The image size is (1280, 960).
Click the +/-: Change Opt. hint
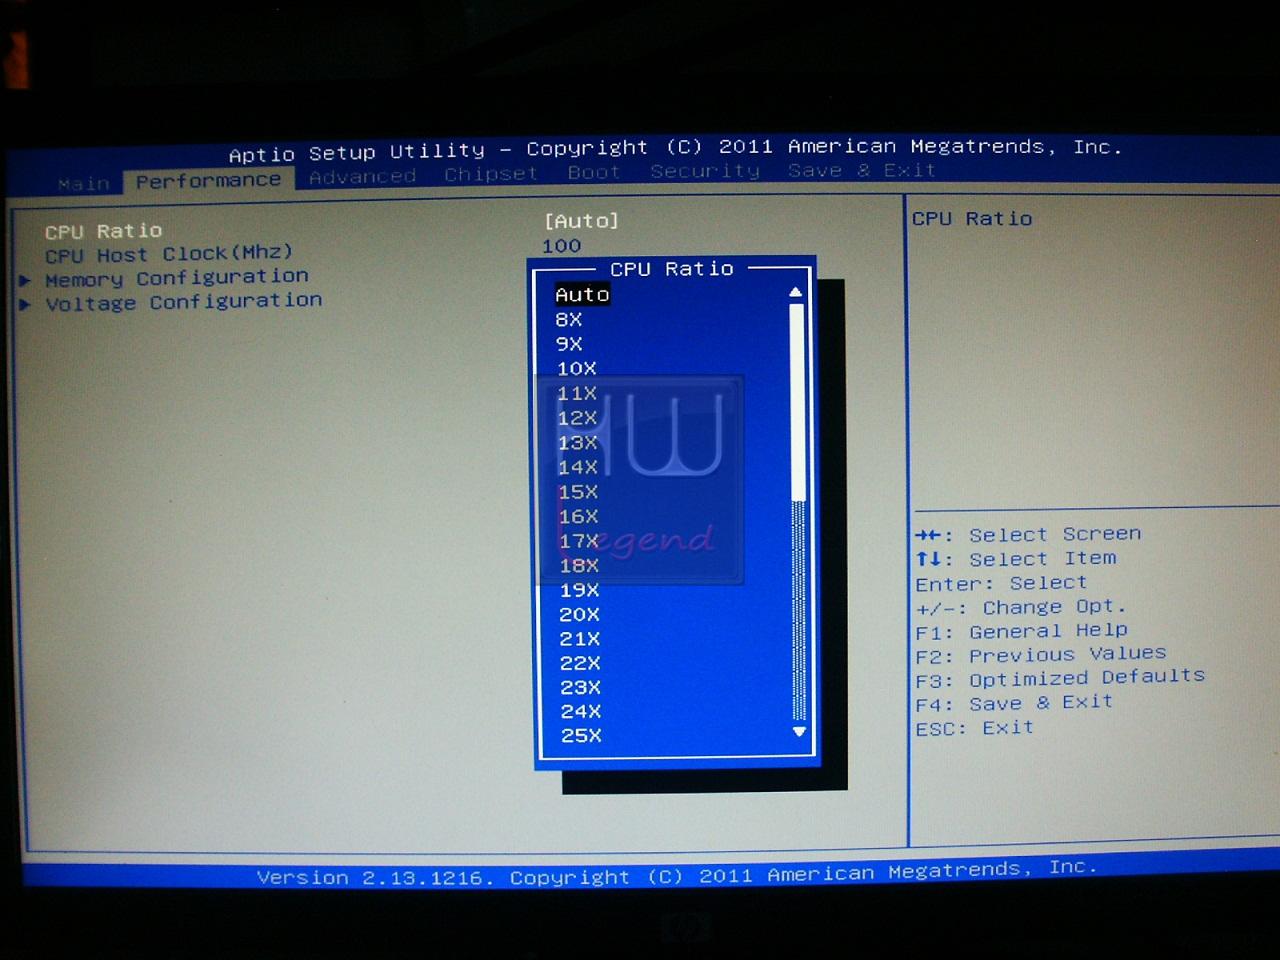[x=1021, y=608]
